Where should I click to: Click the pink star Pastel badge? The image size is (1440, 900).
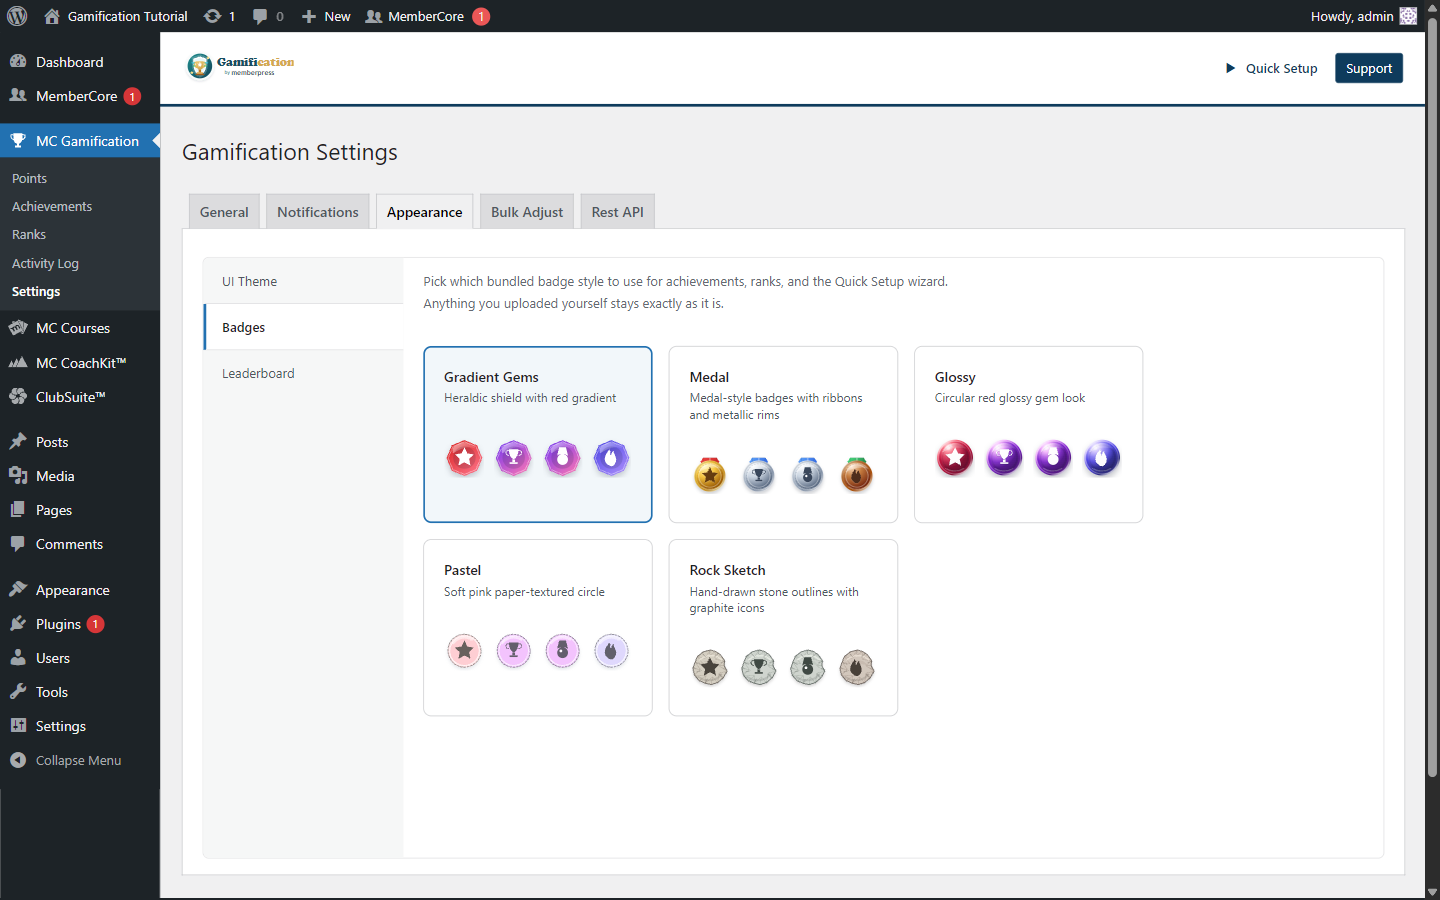[464, 651]
